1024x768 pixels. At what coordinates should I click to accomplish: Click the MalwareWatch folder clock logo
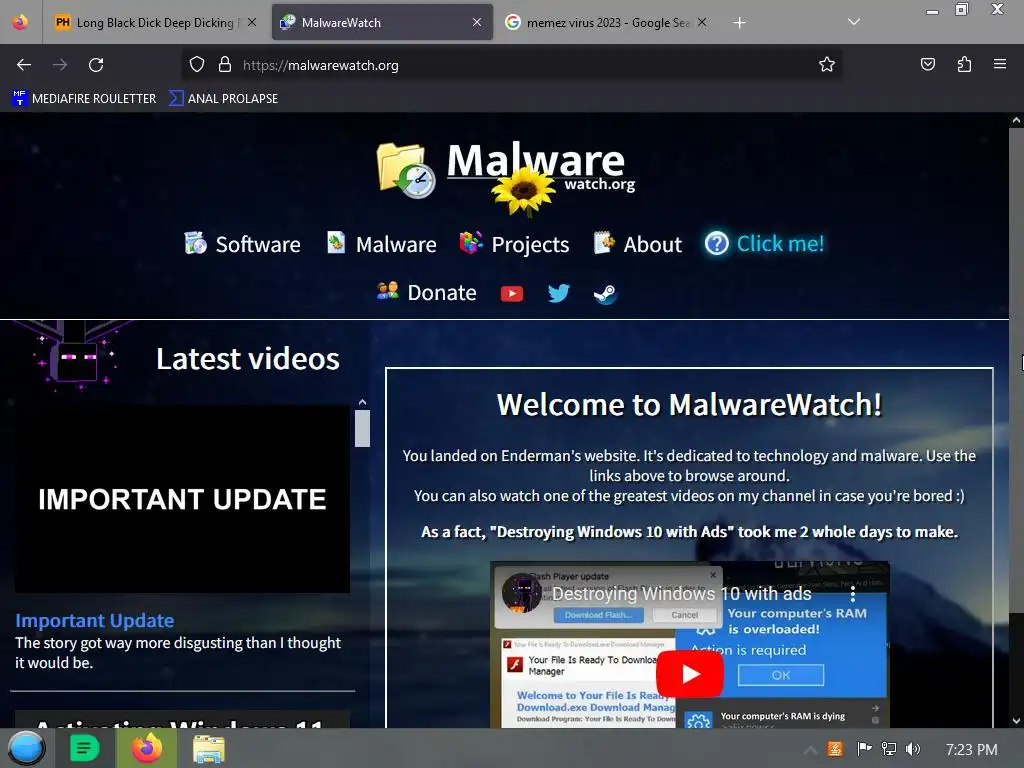click(406, 170)
